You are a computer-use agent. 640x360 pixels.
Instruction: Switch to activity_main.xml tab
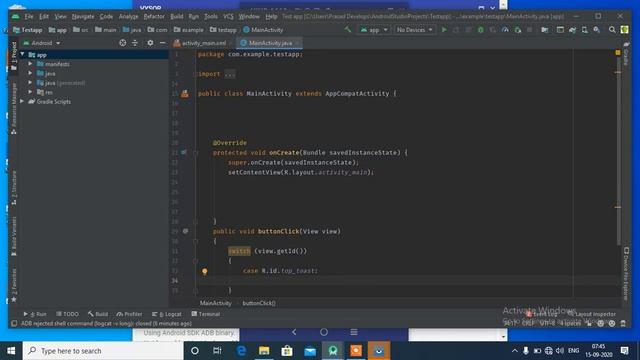tap(203, 43)
